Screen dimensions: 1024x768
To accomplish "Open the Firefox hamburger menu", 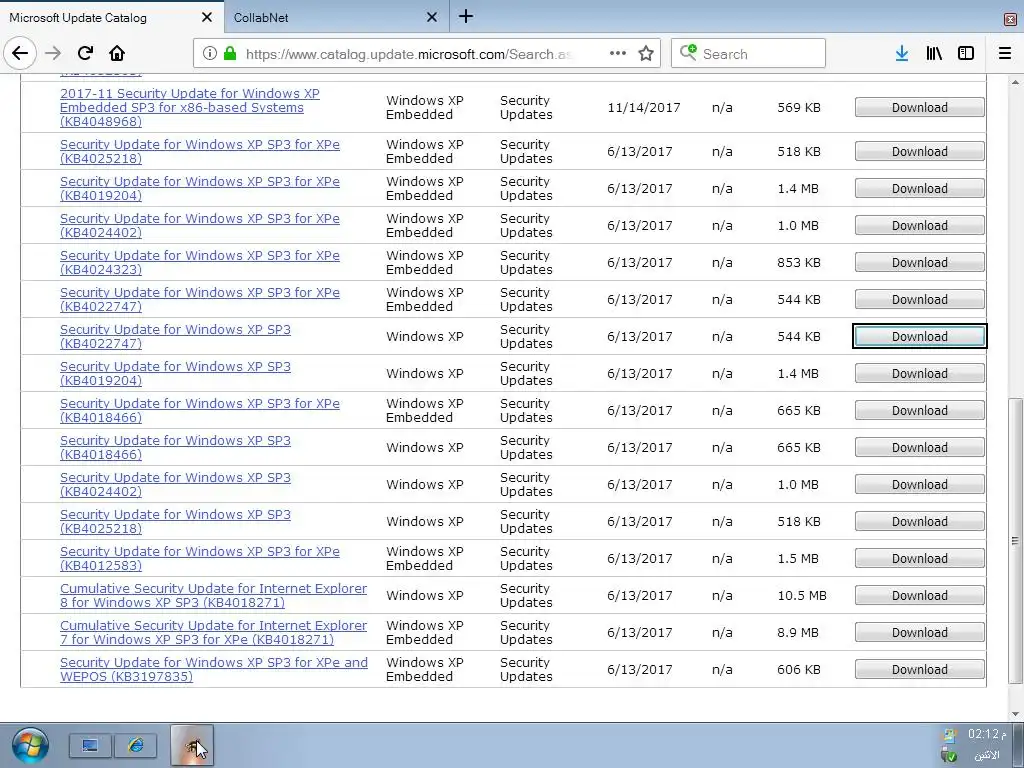I will click(1005, 54).
